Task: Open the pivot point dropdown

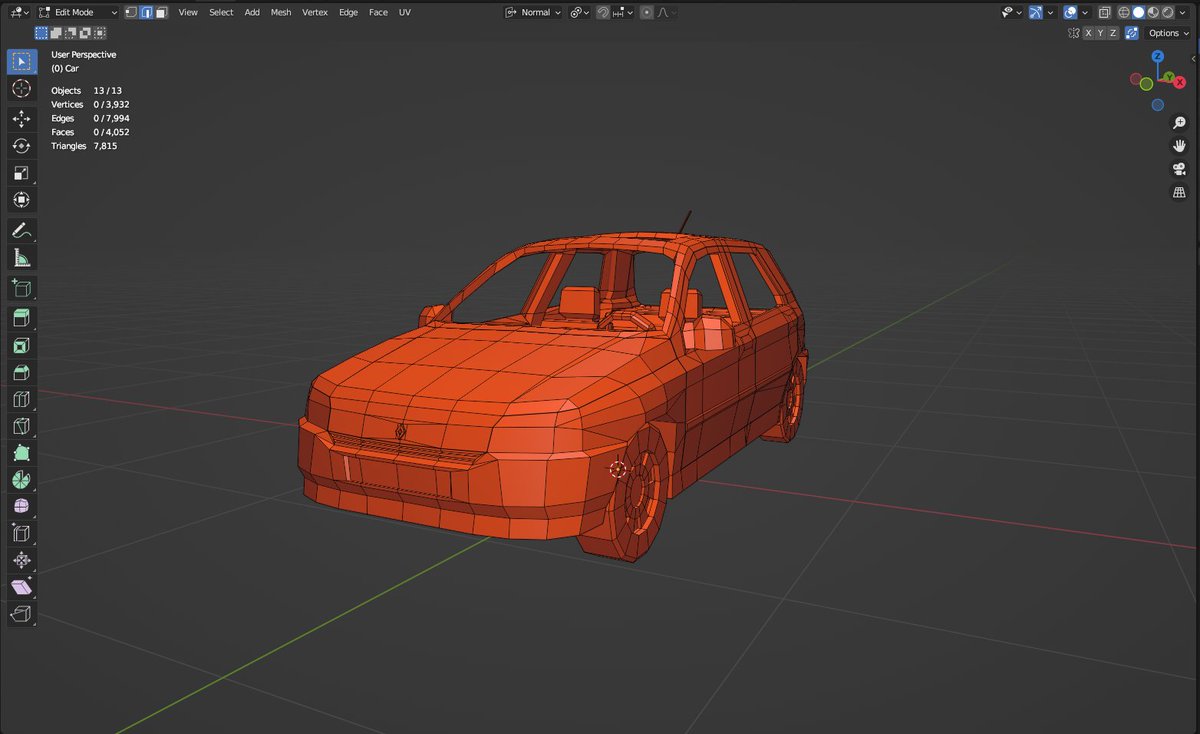Action: (x=579, y=12)
